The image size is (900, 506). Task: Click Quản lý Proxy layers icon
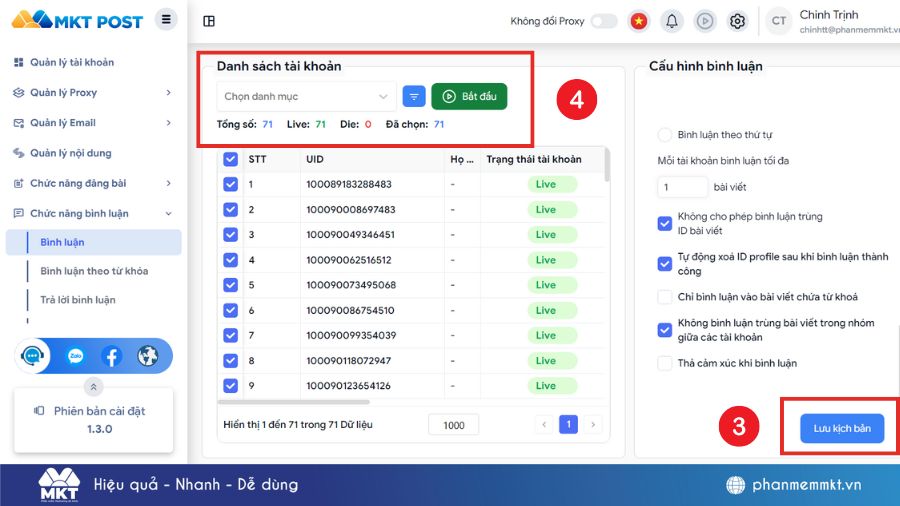pos(18,92)
